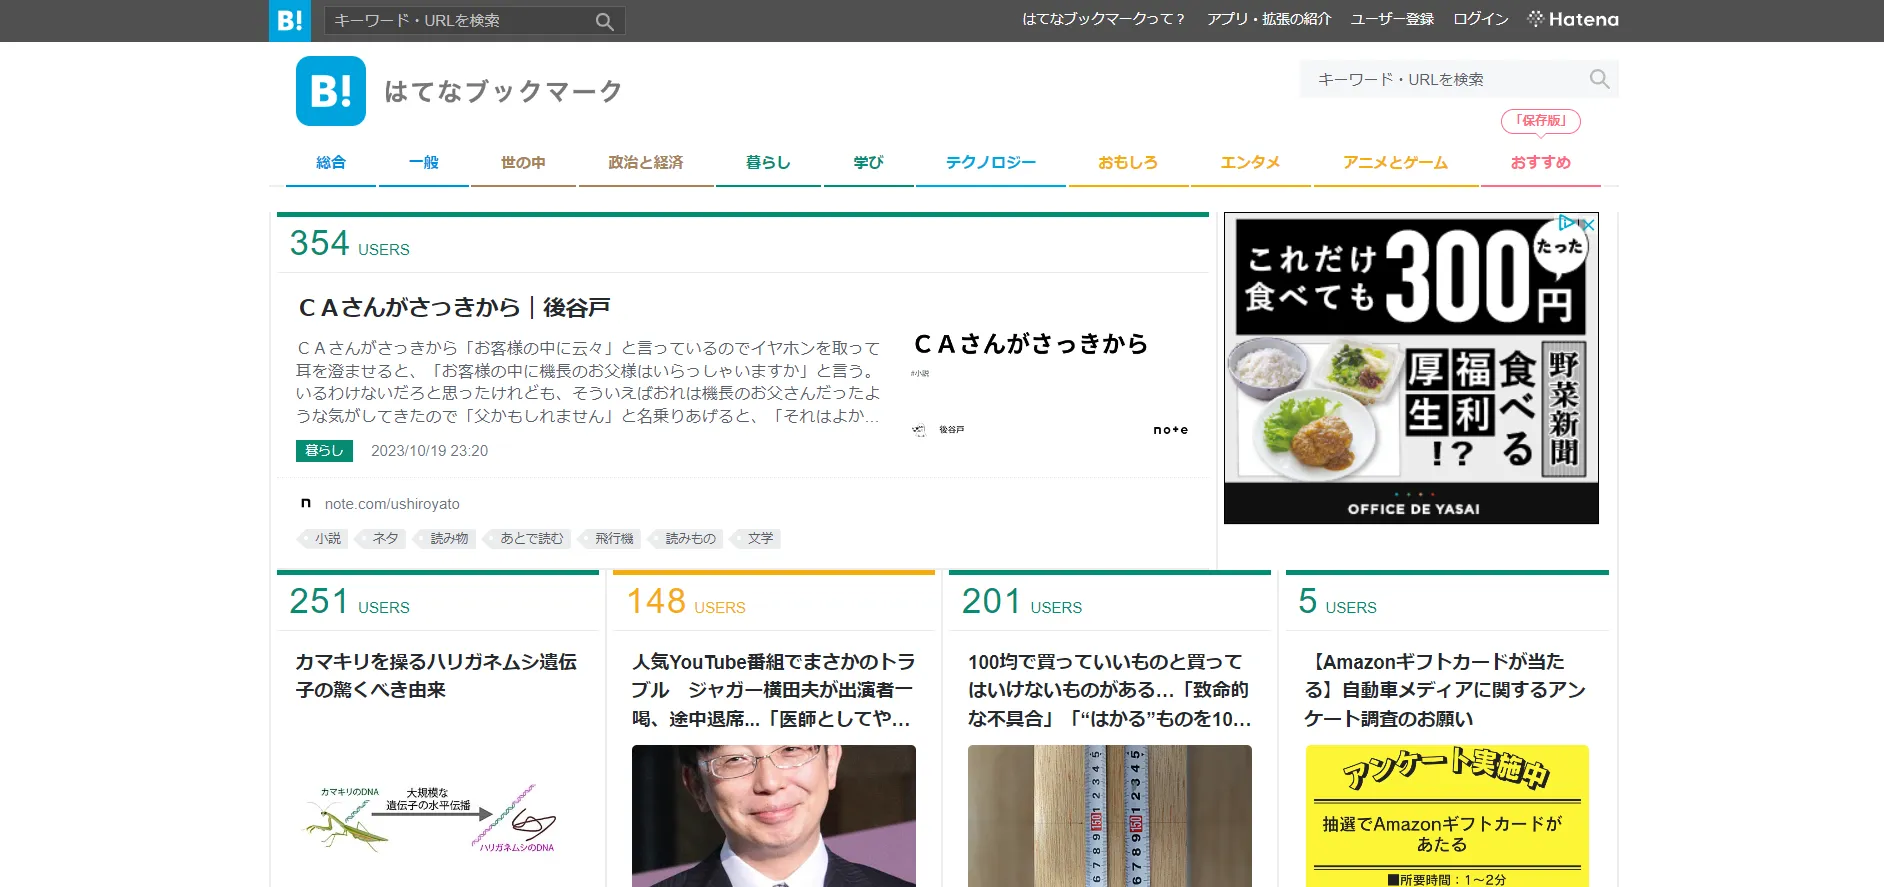
Task: Click the date 2023/10/19 23:20
Action: 430,451
